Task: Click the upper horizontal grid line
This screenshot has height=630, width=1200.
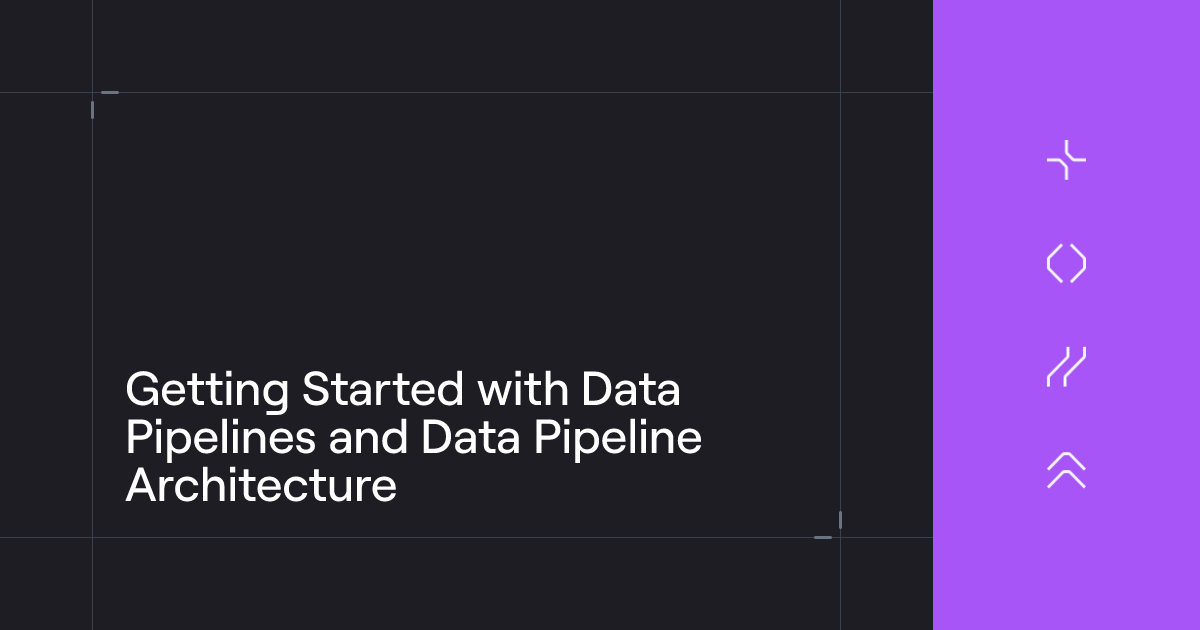Action: 466,93
